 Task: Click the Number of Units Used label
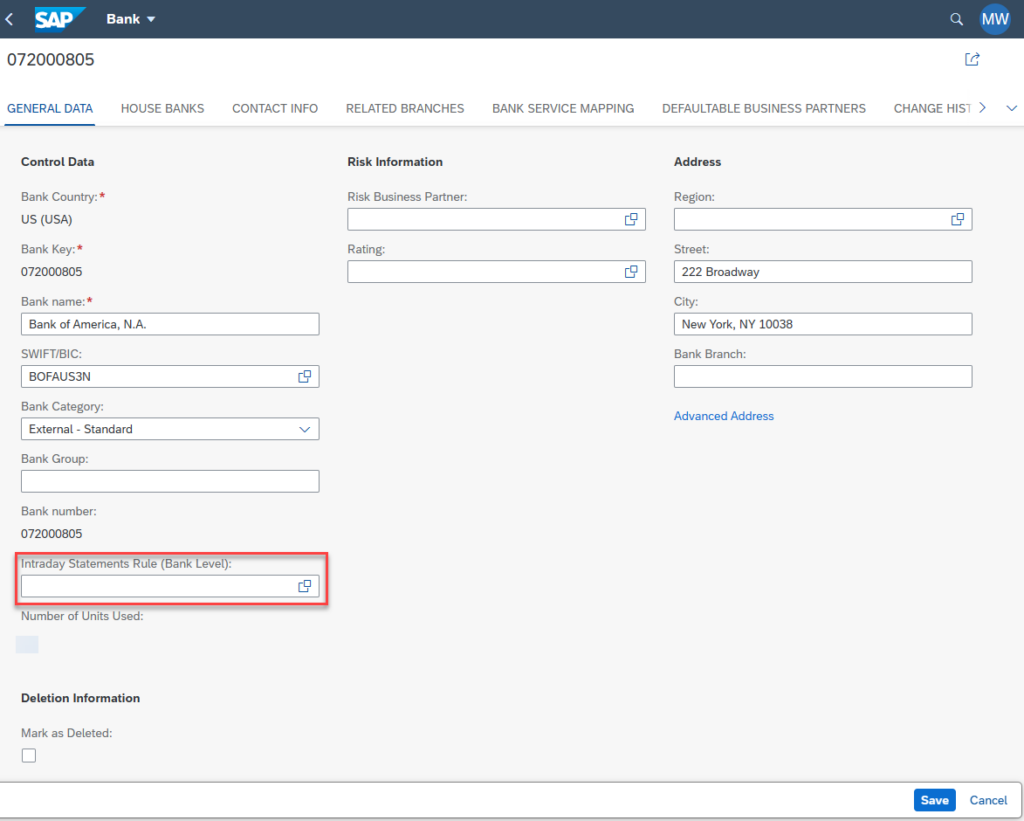click(82, 616)
